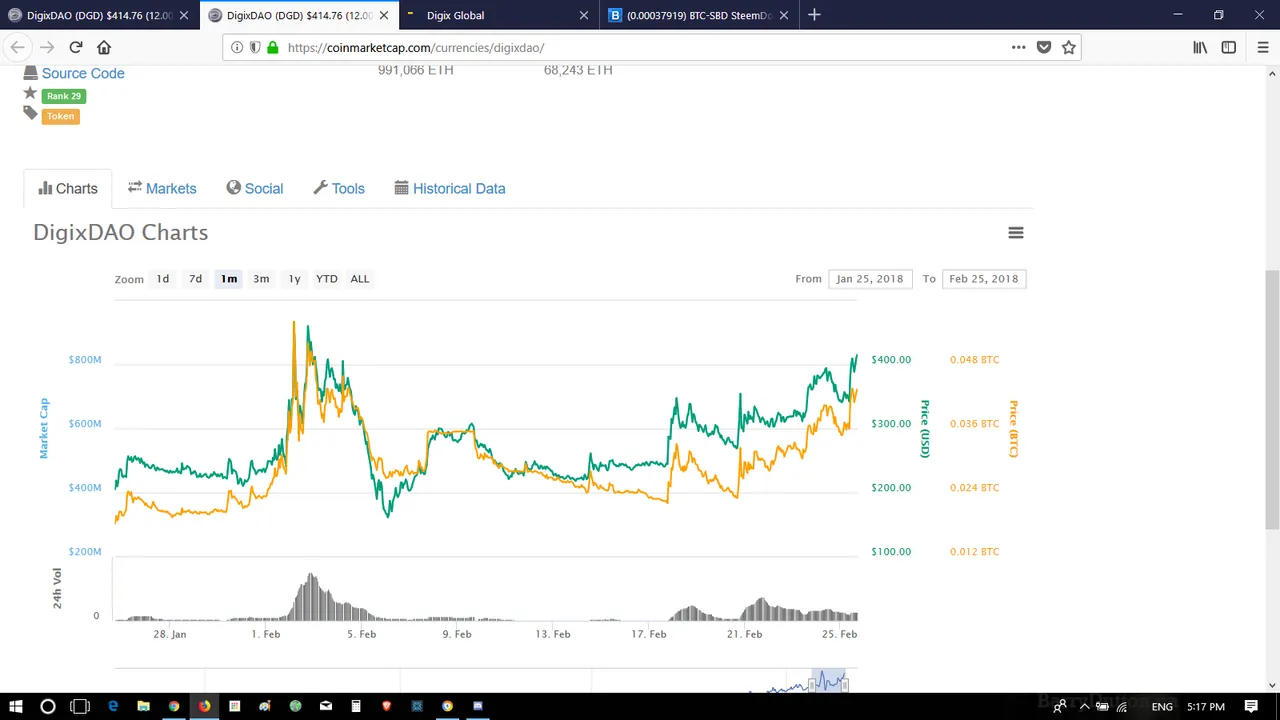This screenshot has height=720, width=1280.
Task: Set chart zoom to 3m
Action: coord(261,279)
